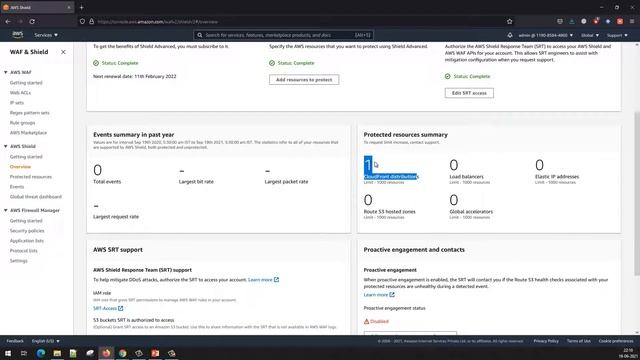The width and height of the screenshot is (640, 360).
Task: Click Add resources to protect button
Action: pyautogui.click(x=304, y=80)
